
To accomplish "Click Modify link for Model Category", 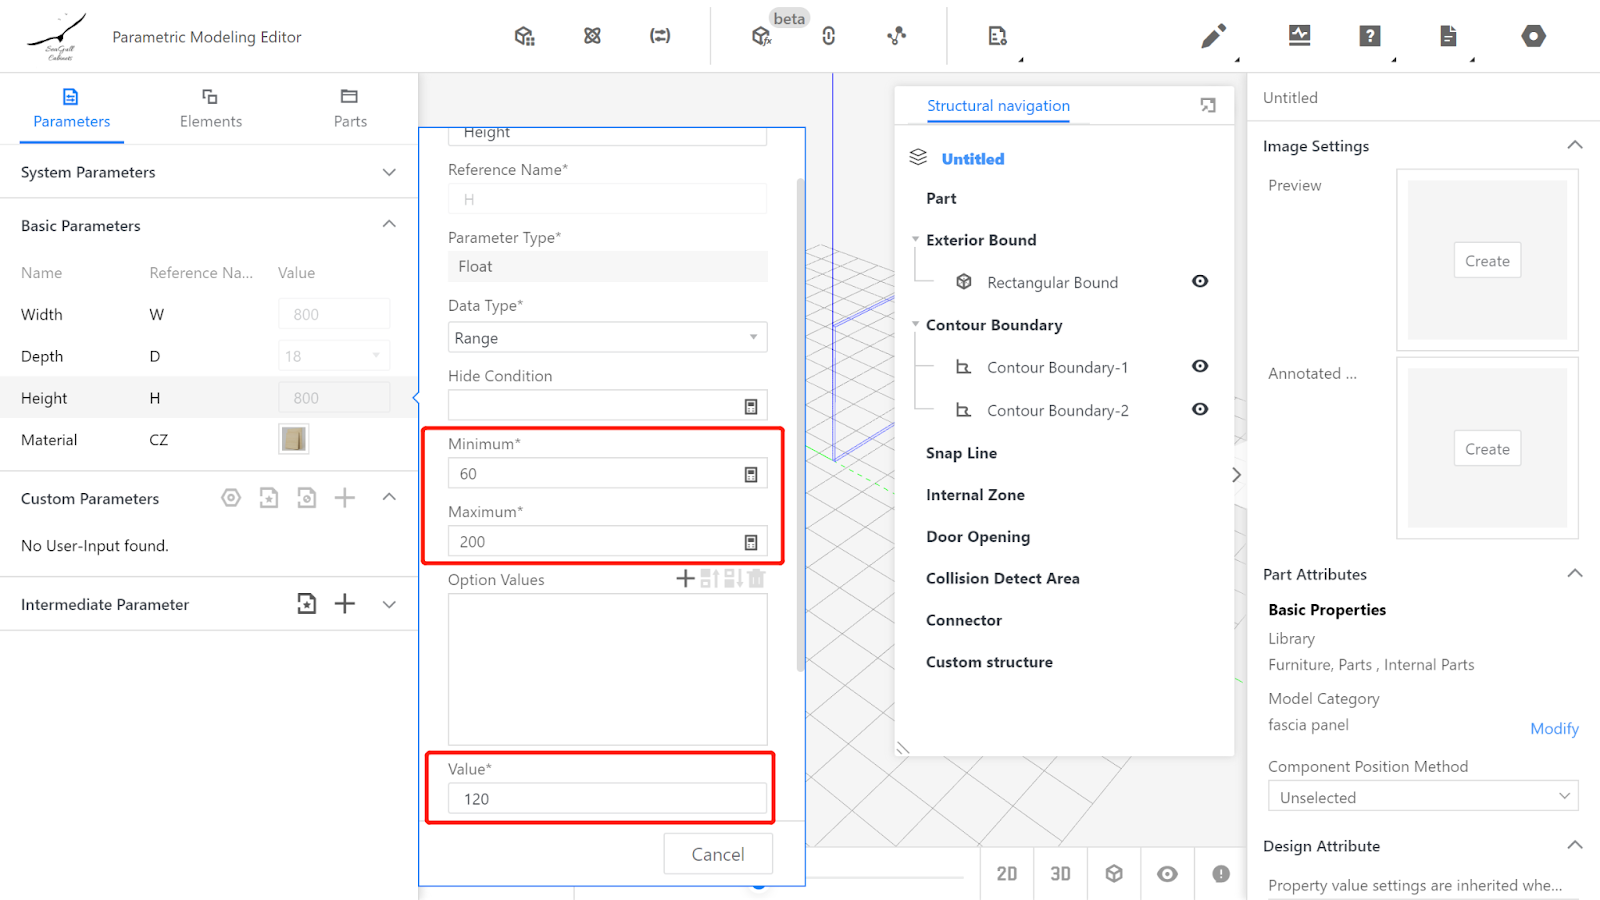I will pos(1554,729).
